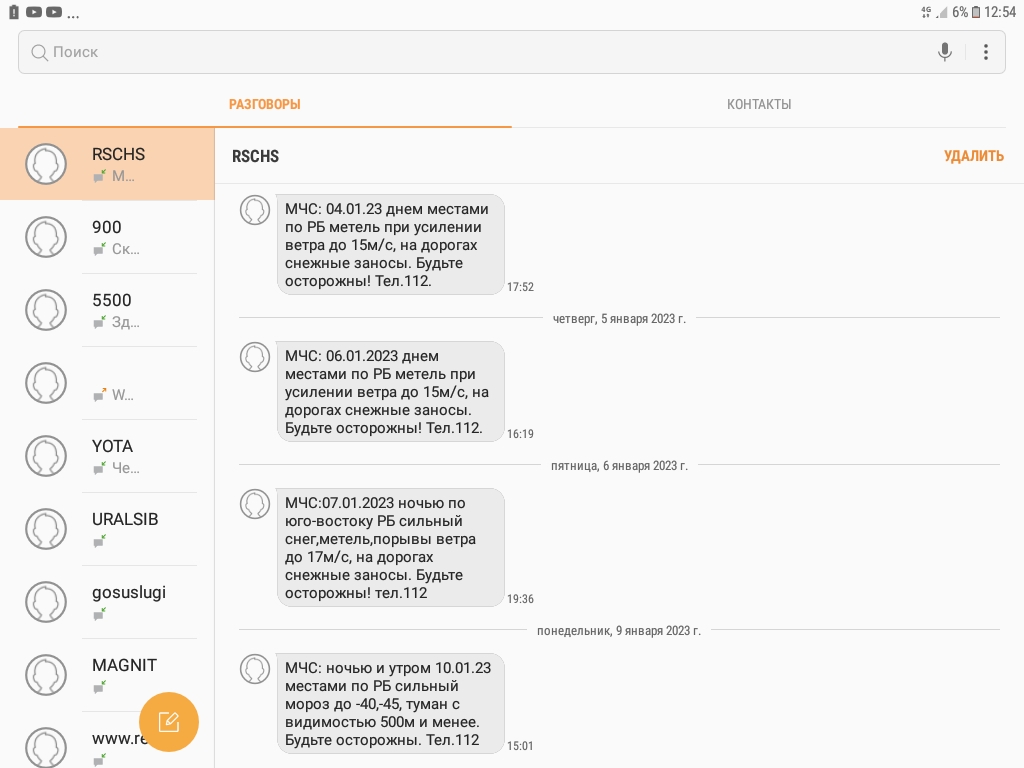Screen dimensions: 1024x768
Task: Select the message about frost -40,-45
Action: pyautogui.click(x=390, y=704)
